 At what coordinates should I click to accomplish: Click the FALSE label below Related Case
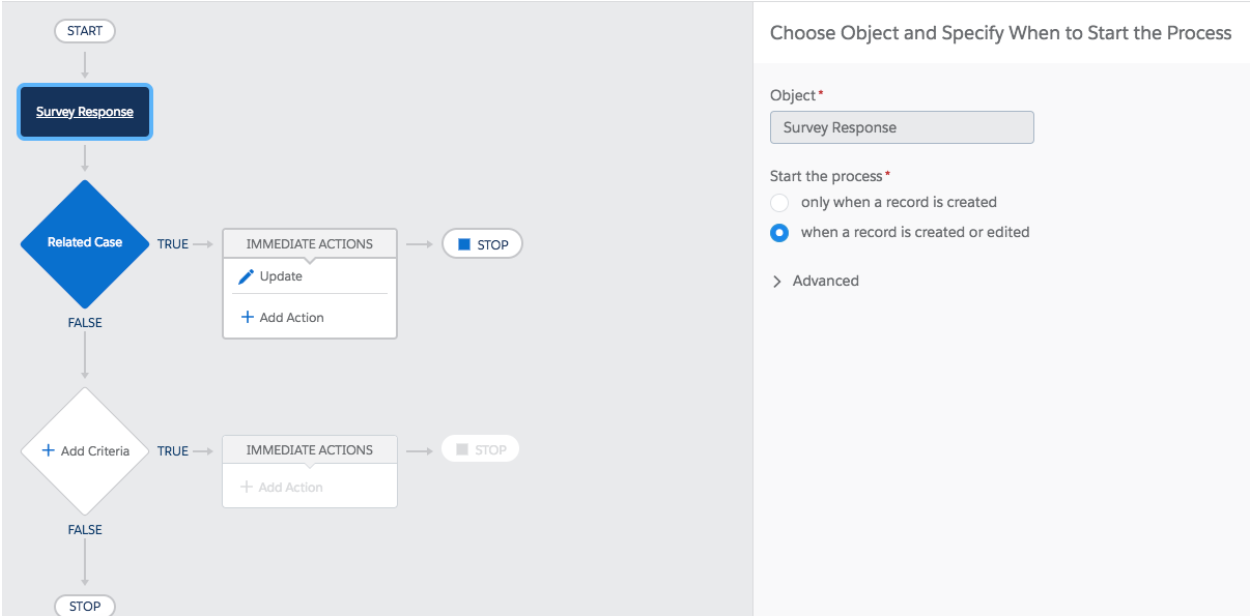tap(85, 323)
